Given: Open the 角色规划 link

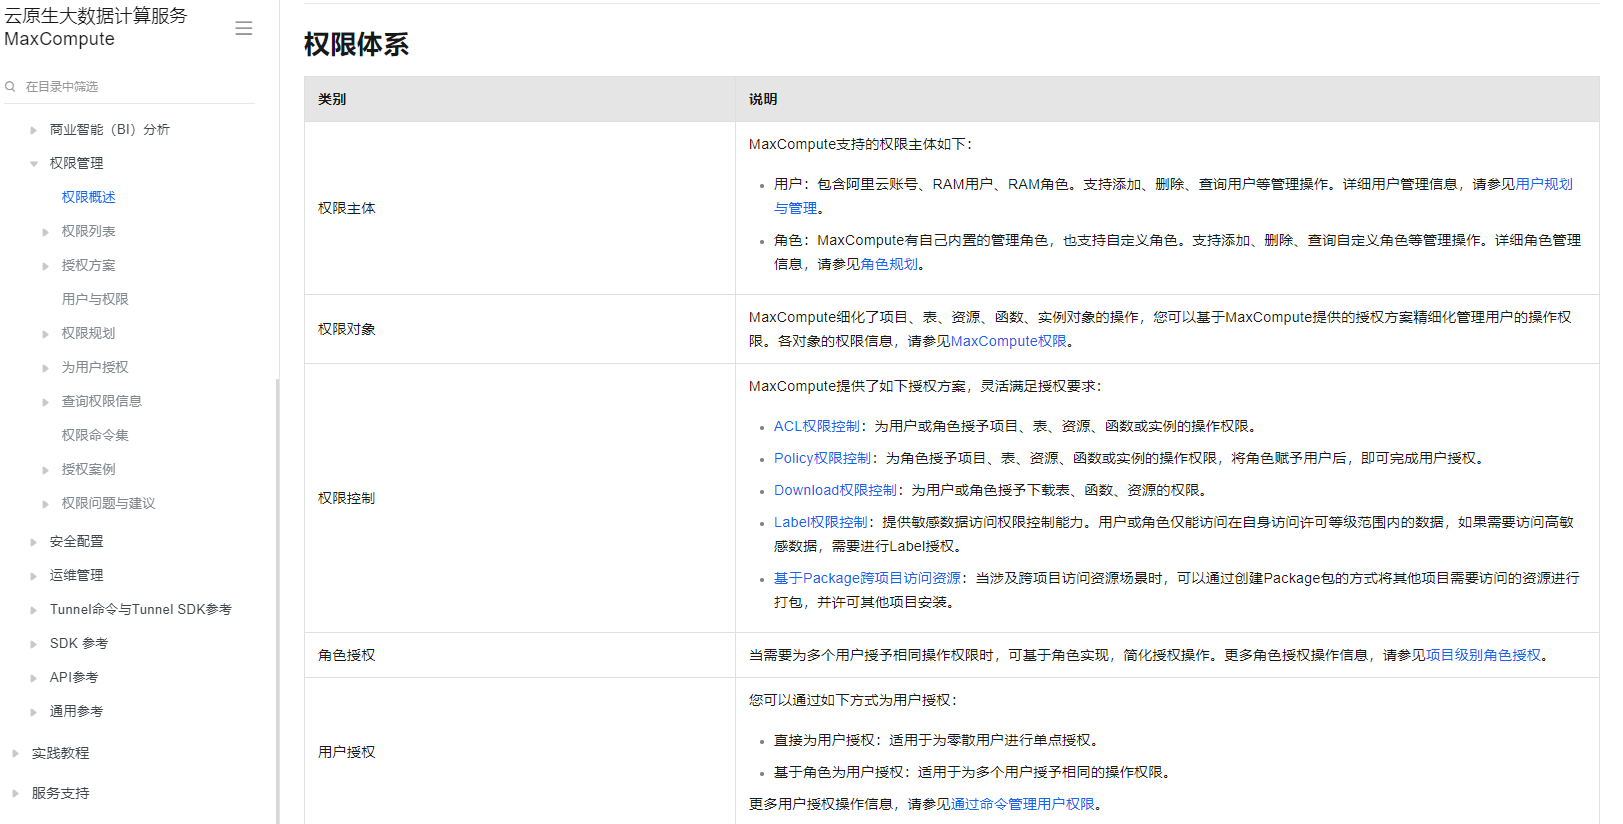Looking at the screenshot, I should (x=889, y=264).
